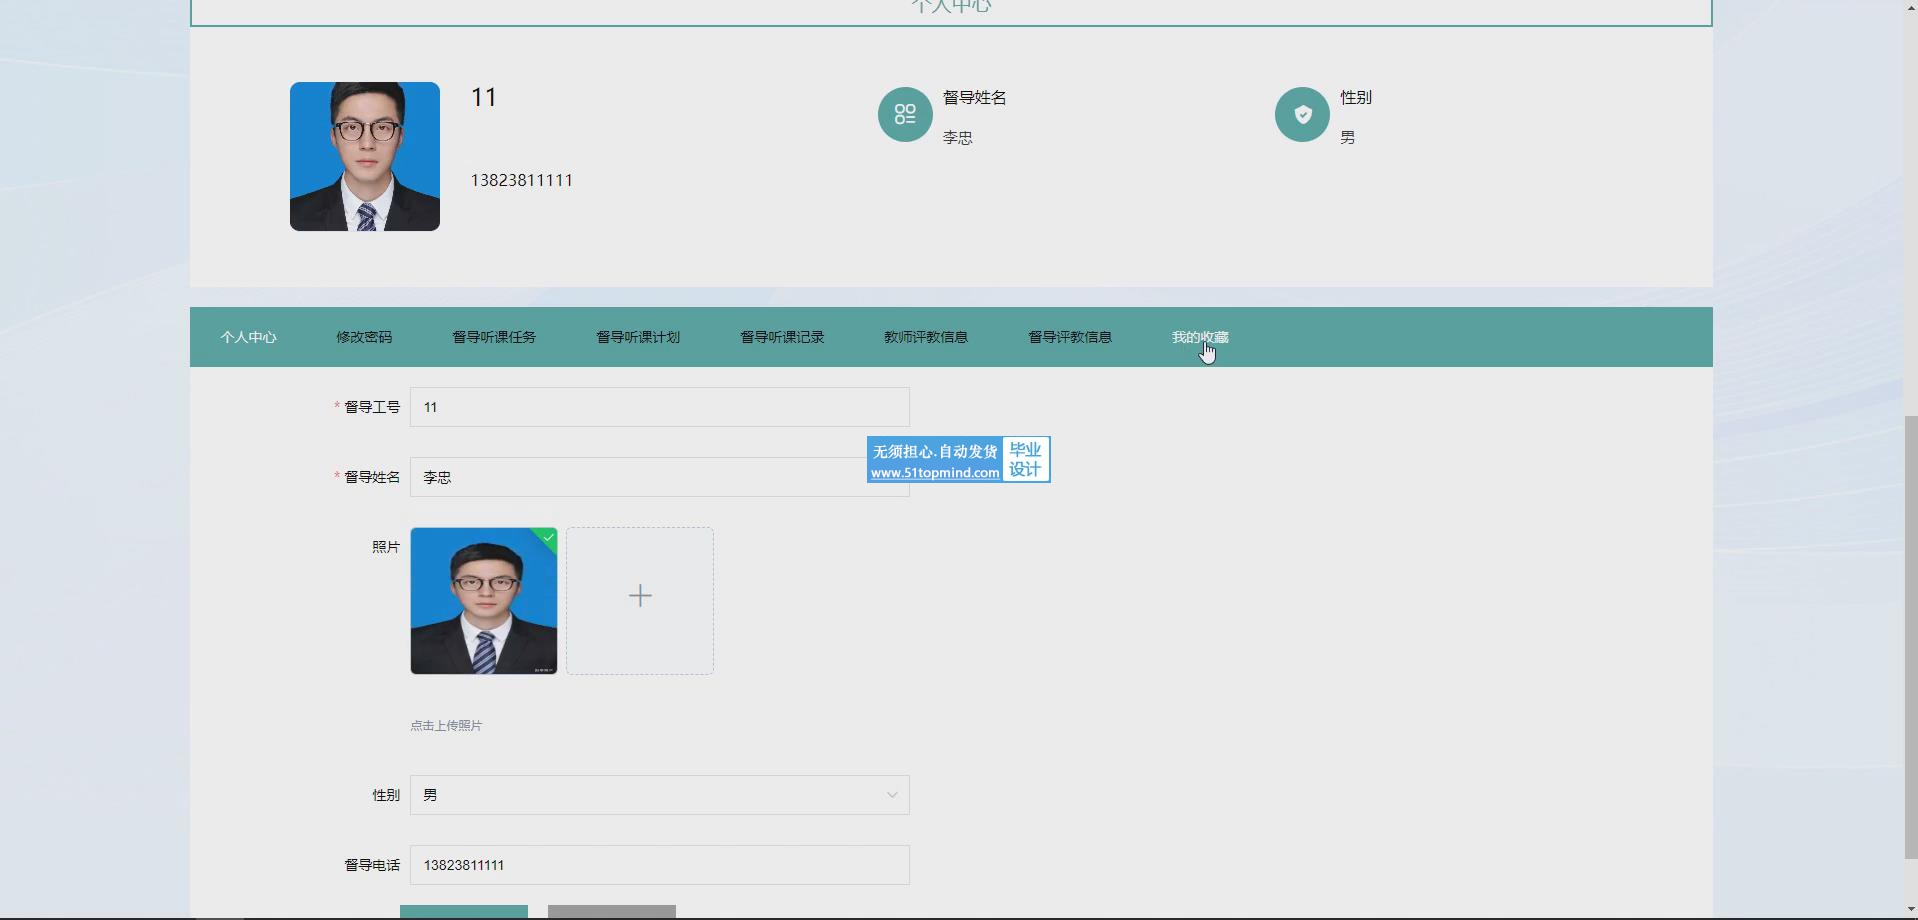
Task: Click the 督导电话 input field
Action: (x=659, y=865)
